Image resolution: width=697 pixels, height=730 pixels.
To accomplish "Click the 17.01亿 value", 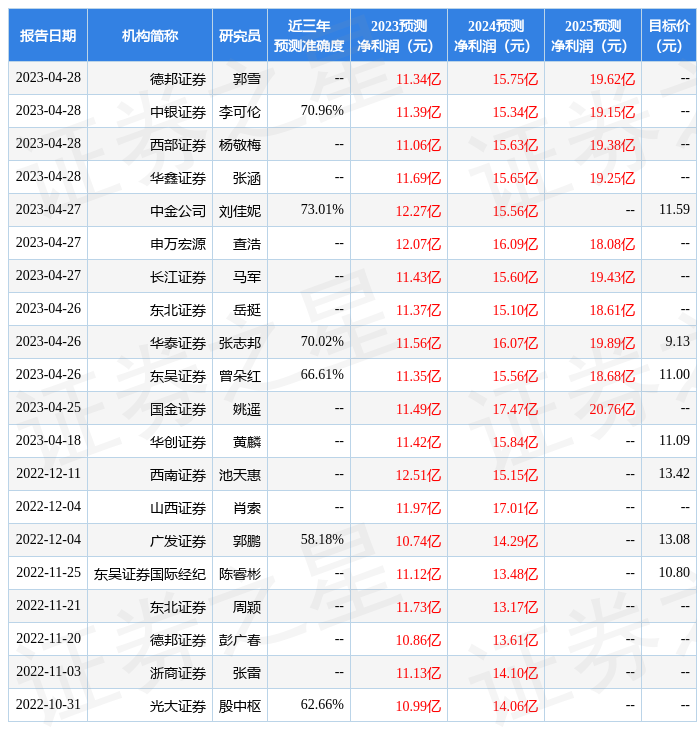I will (515, 508).
